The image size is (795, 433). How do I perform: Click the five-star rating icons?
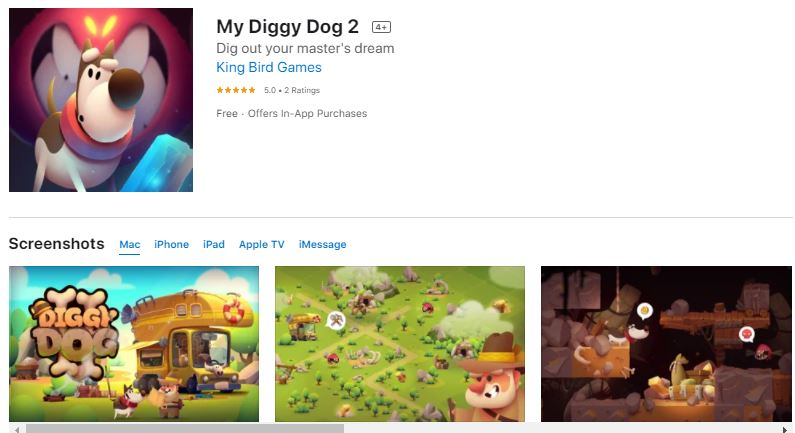point(236,90)
